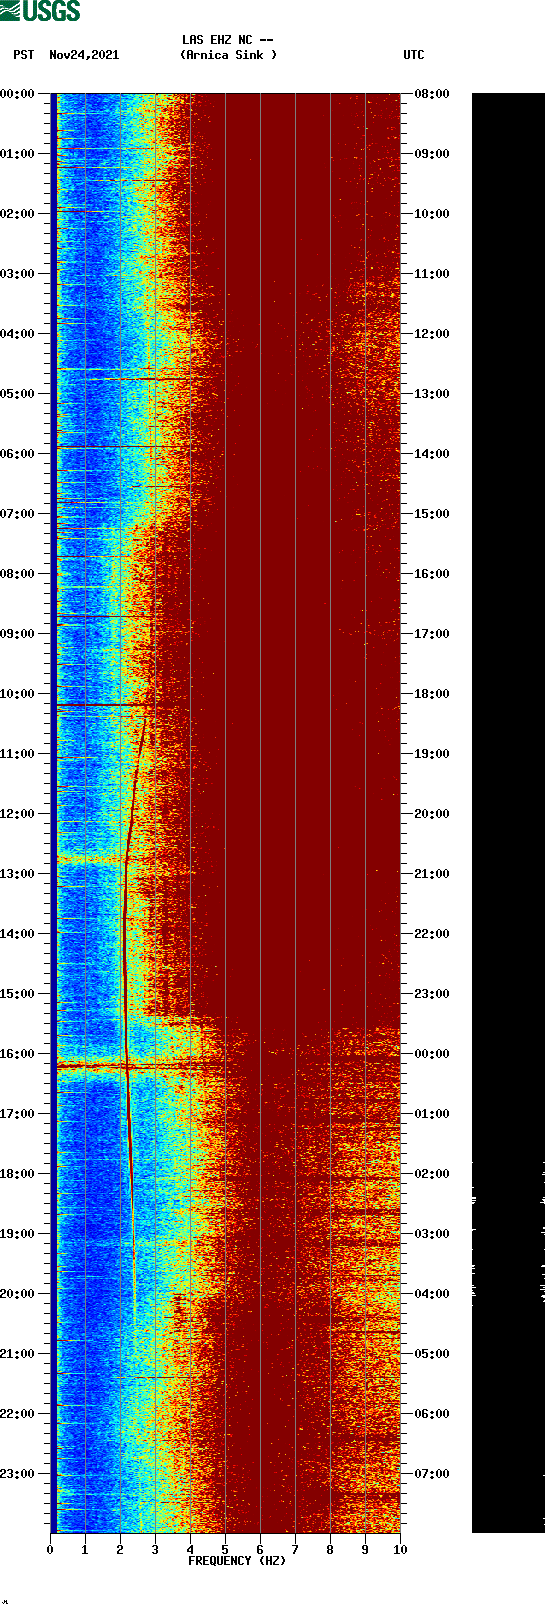Click frequency axis value '10'
The image size is (552, 1613).
[400, 1550]
